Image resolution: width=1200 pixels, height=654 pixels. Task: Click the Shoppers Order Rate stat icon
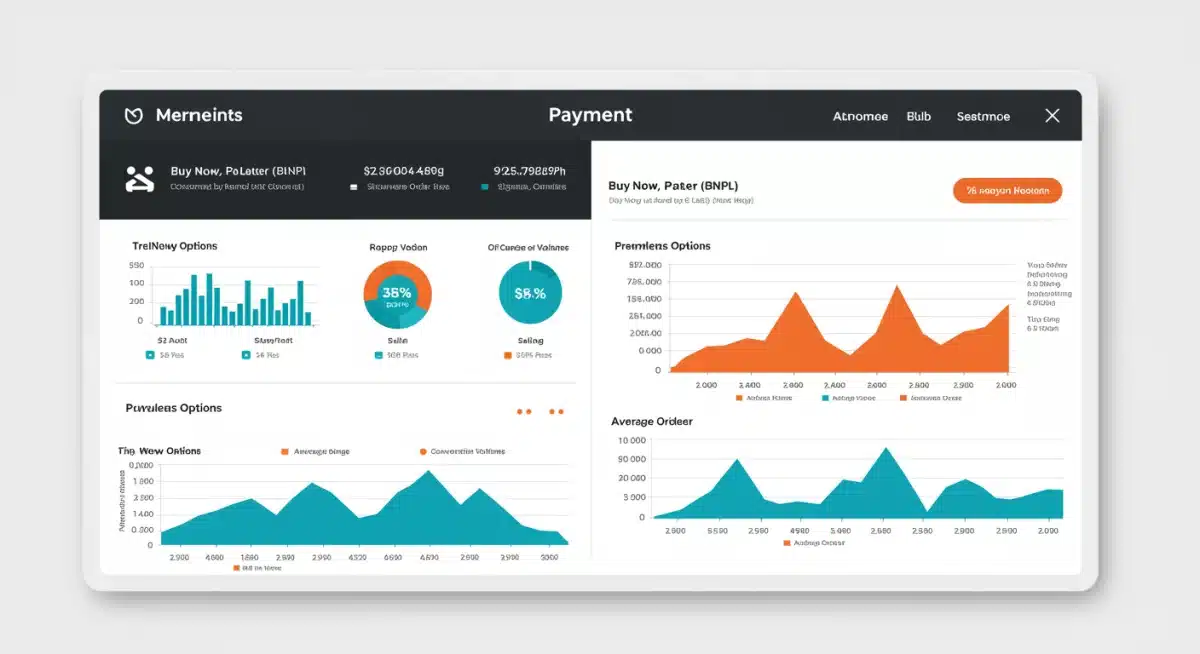click(353, 186)
